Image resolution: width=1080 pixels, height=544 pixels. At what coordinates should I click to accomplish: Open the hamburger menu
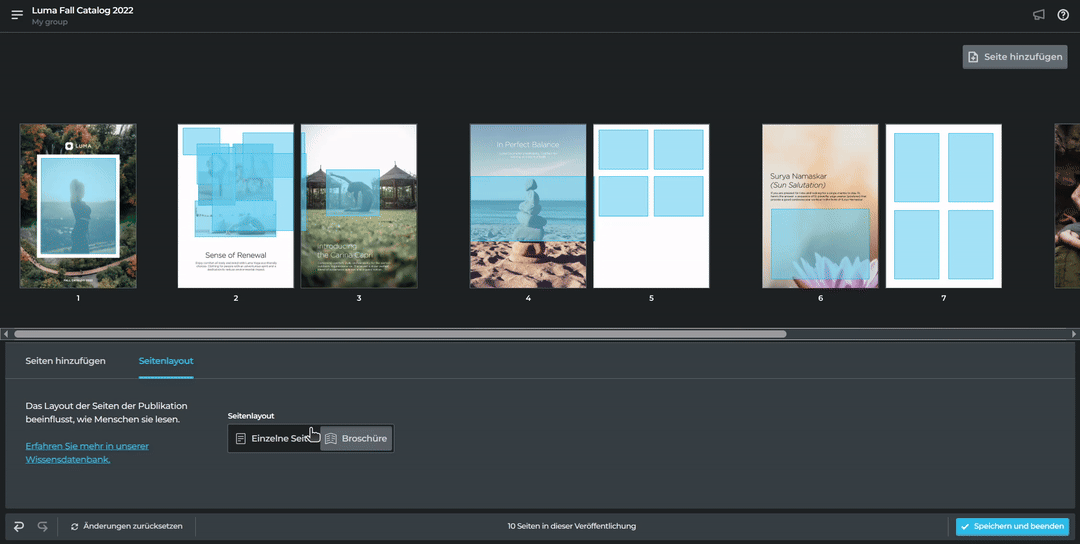click(x=17, y=15)
